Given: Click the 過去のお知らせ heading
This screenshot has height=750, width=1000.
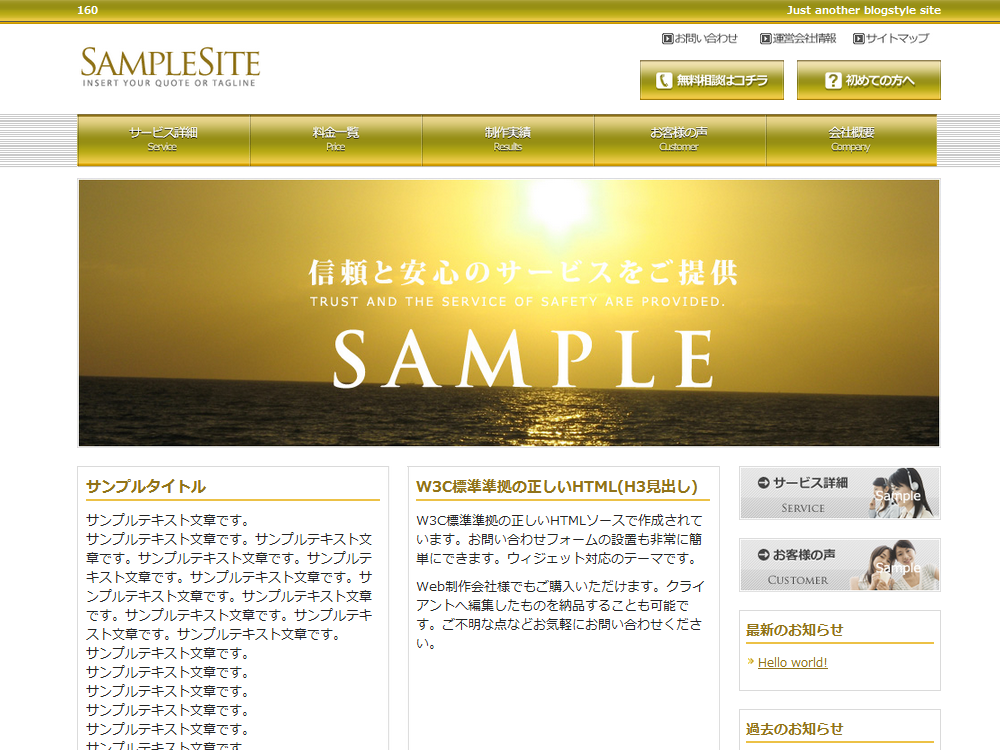Looking at the screenshot, I should click(795, 729).
